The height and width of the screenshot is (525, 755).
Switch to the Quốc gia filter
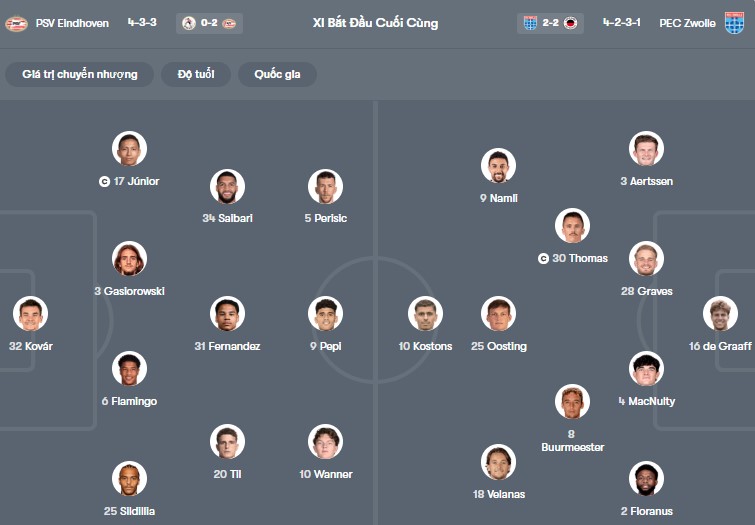[277, 74]
